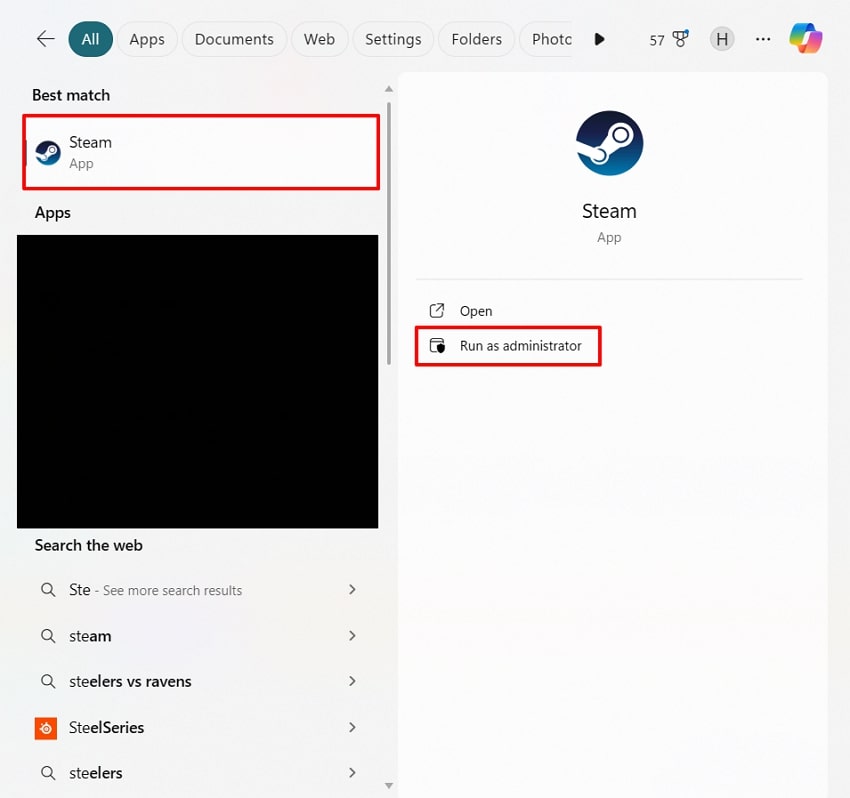Open the SteelSeries suggestion
850x798 pixels.
pyautogui.click(x=197, y=728)
